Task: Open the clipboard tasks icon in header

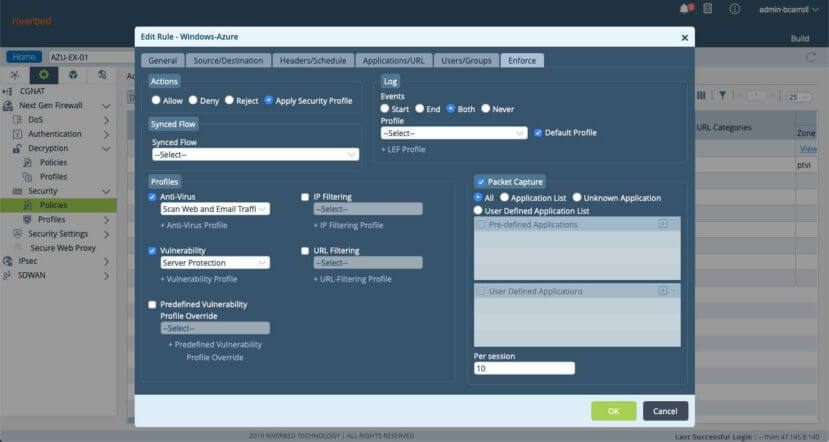Action: (x=708, y=9)
